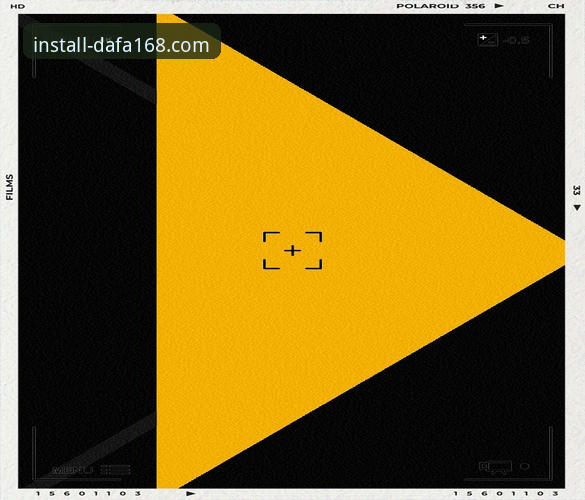The height and width of the screenshot is (500, 585).
Task: Click the small play arrow below the triangle
Action: point(191,493)
